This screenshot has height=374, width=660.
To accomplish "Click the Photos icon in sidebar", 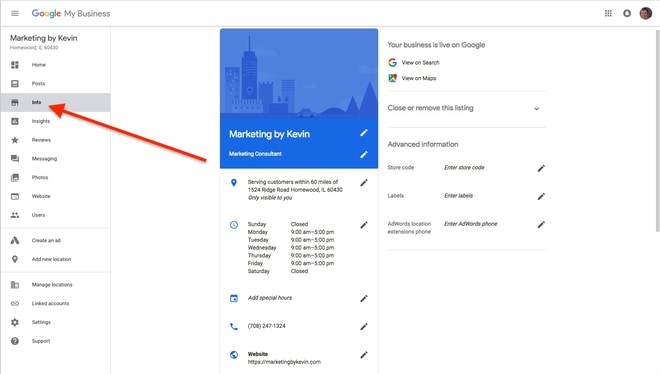I will [15, 178].
